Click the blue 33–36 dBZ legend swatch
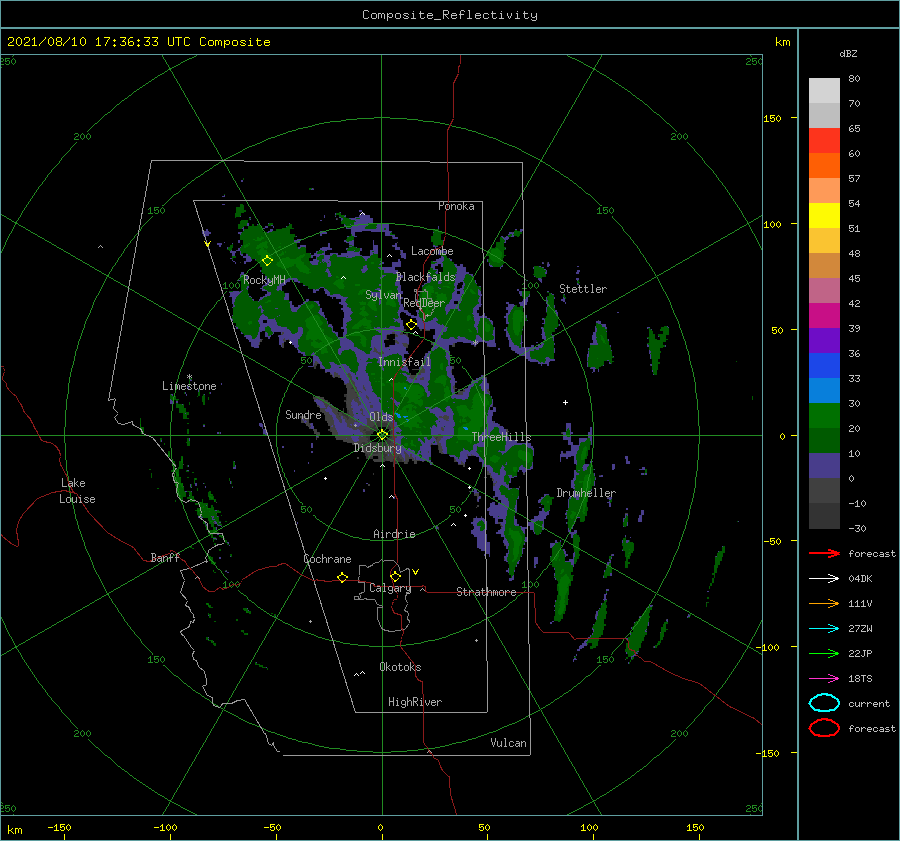This screenshot has height=841, width=900. pos(824,365)
